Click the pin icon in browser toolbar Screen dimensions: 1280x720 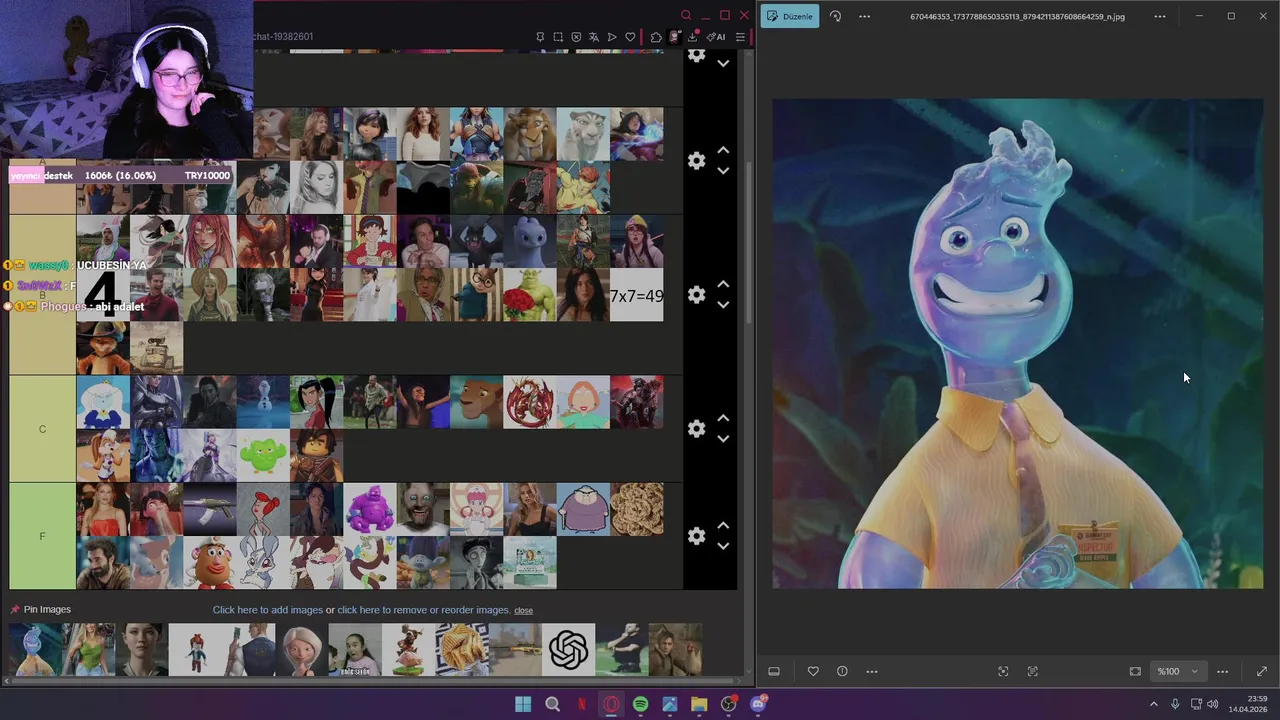tap(540, 37)
